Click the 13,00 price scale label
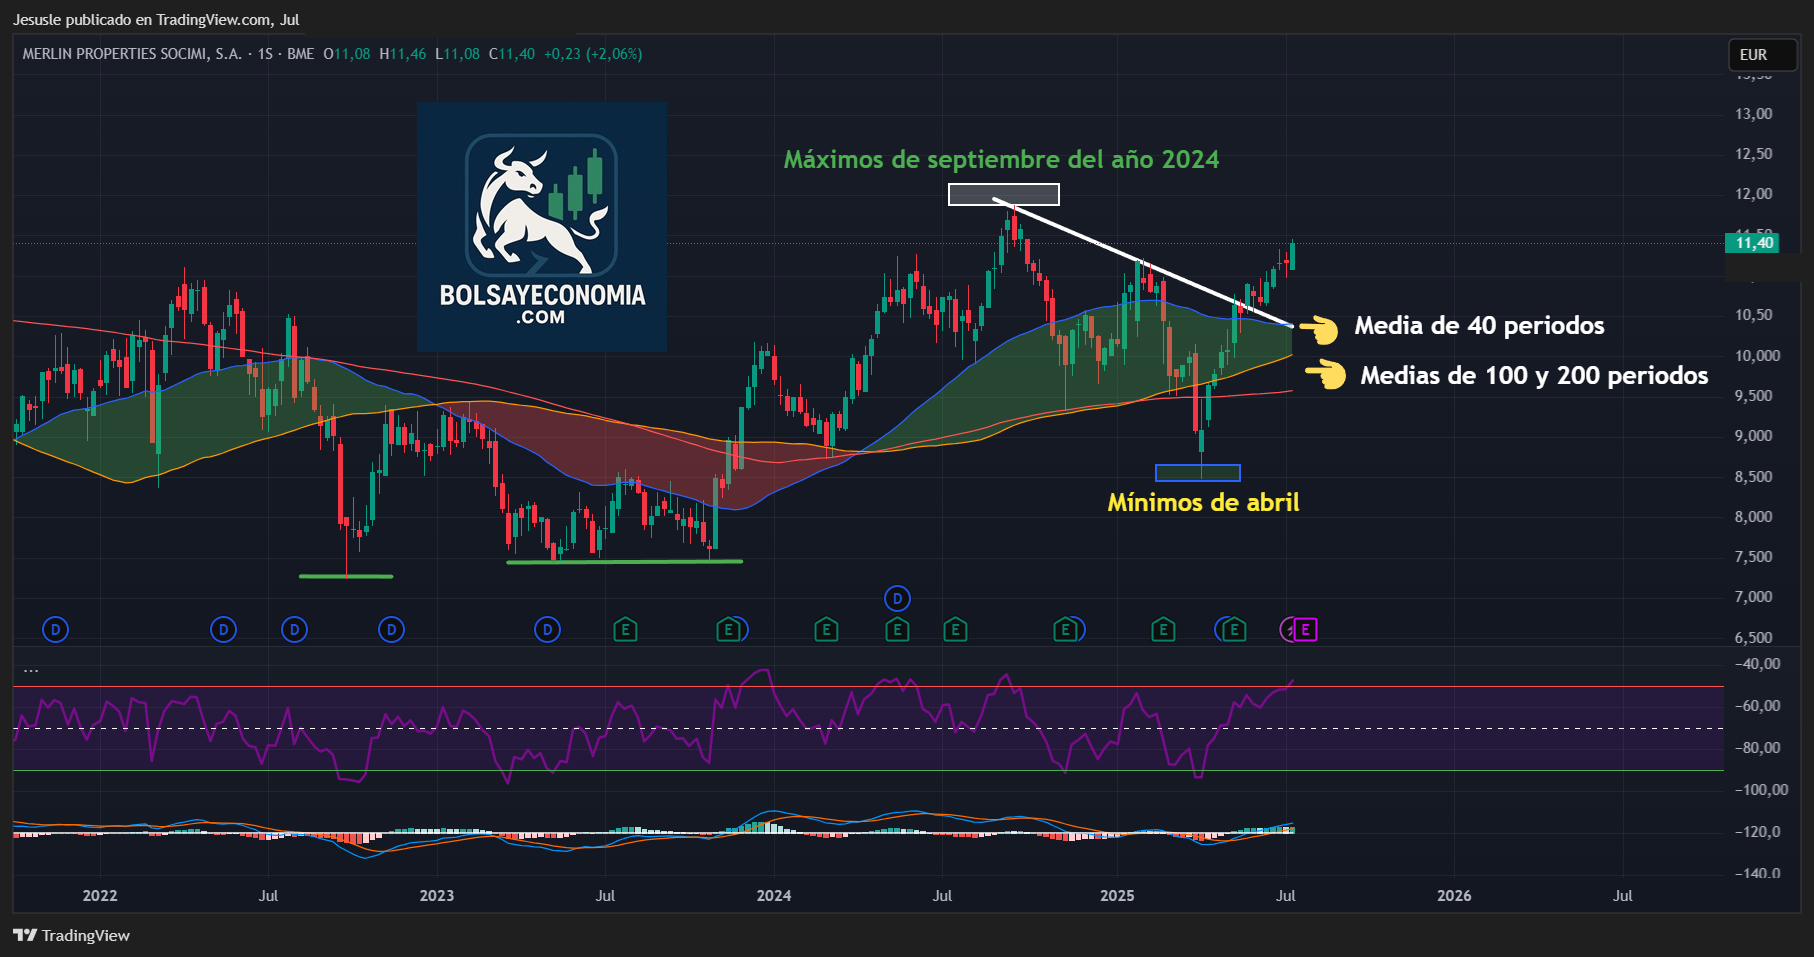This screenshot has height=957, width=1814. tap(1754, 114)
